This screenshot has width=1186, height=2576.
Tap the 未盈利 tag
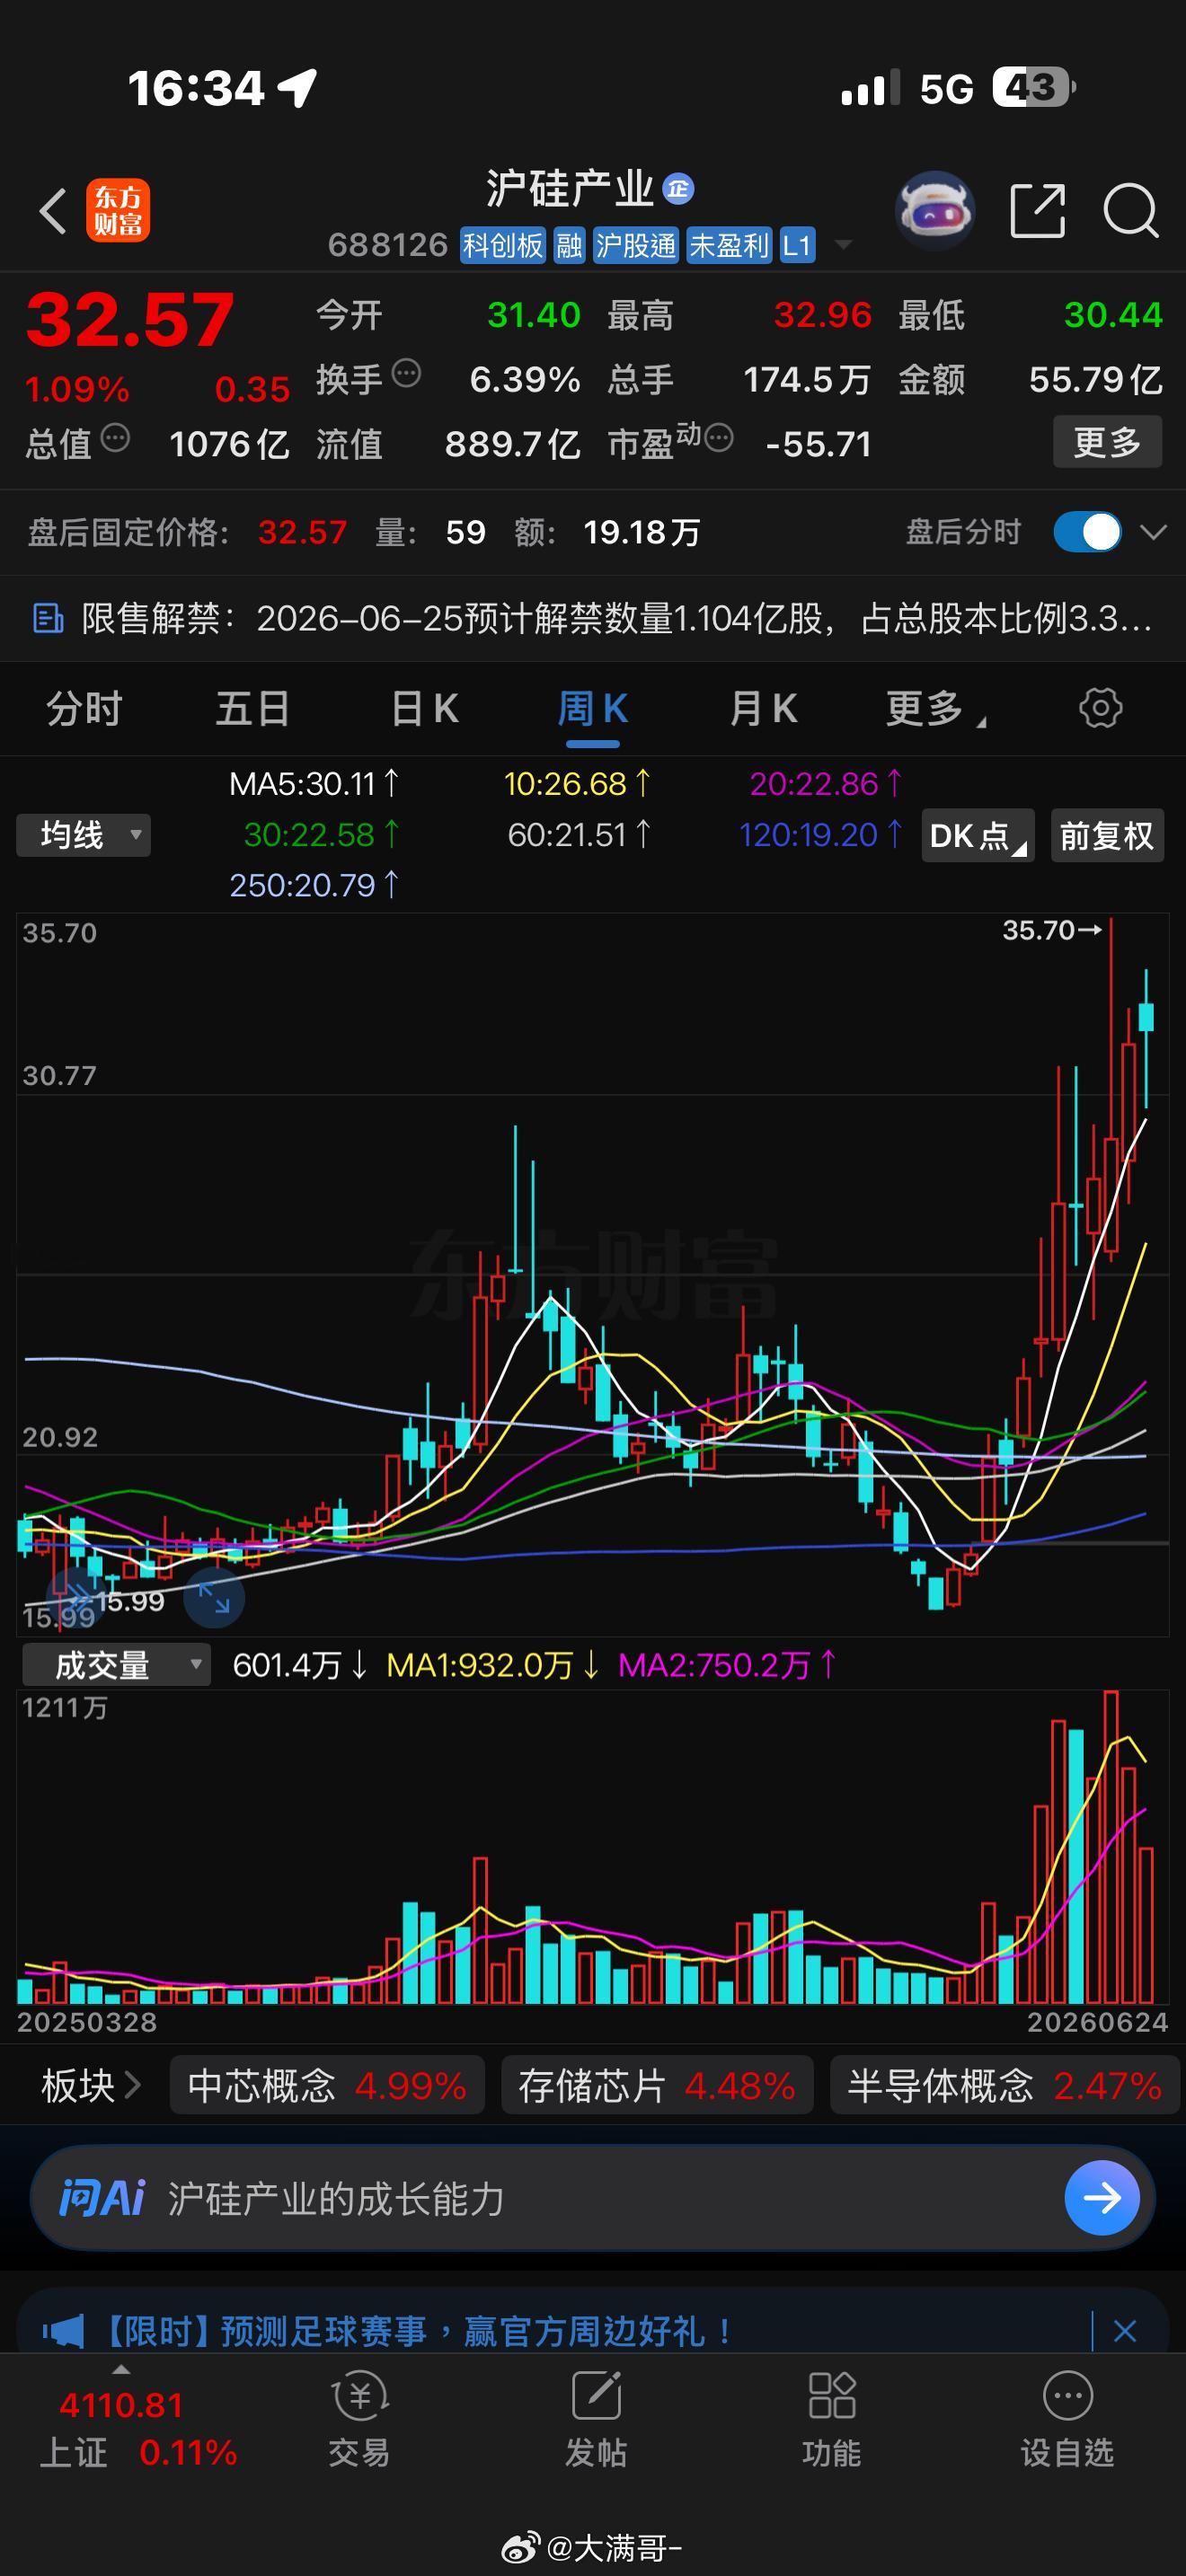point(728,245)
